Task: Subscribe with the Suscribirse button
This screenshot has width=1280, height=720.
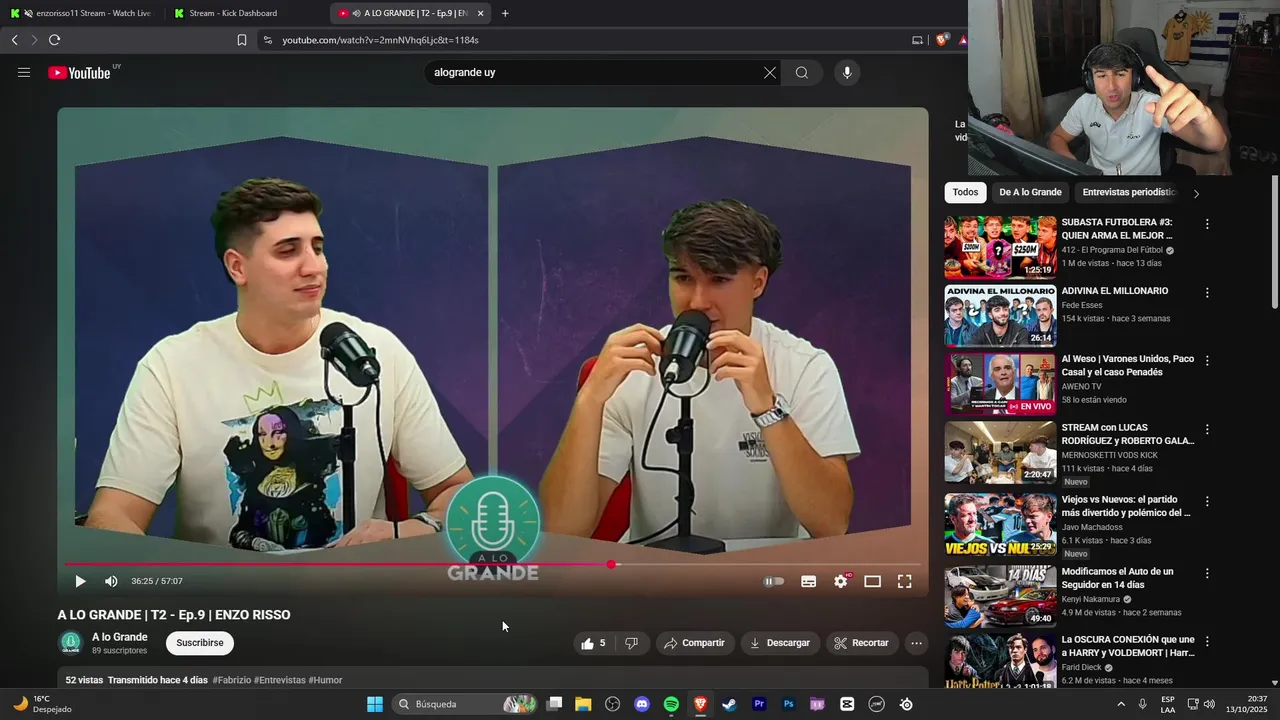Action: (200, 643)
